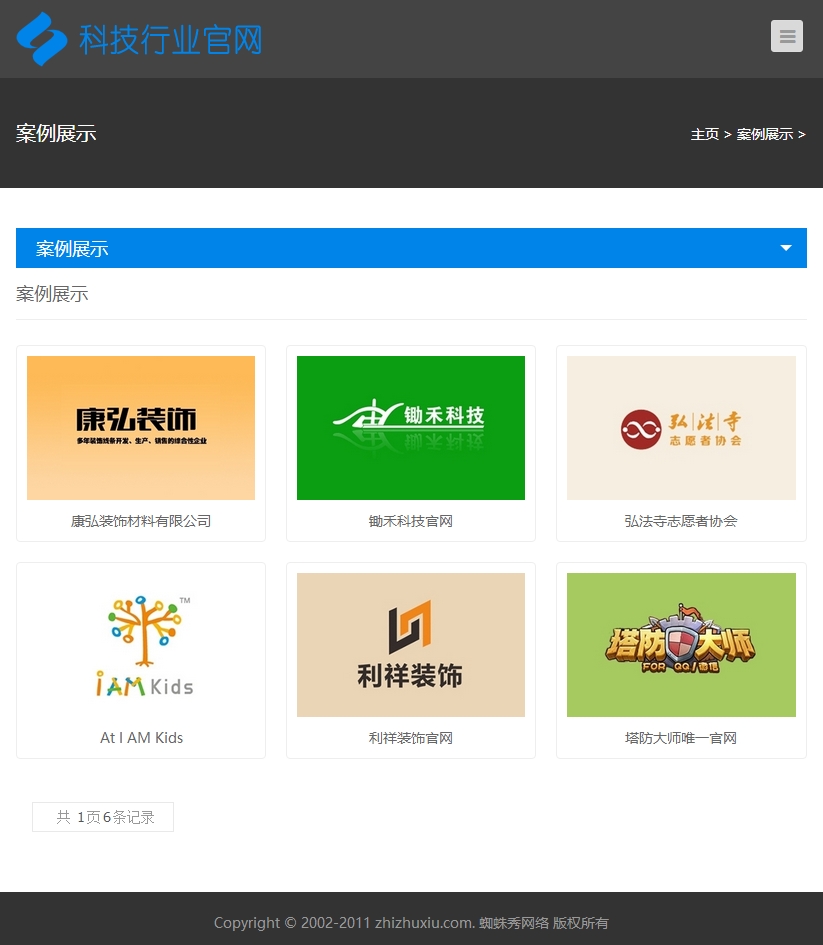This screenshot has height=945, width=823.
Task: Click the blue 案例展示 category bar
Action: click(400, 248)
